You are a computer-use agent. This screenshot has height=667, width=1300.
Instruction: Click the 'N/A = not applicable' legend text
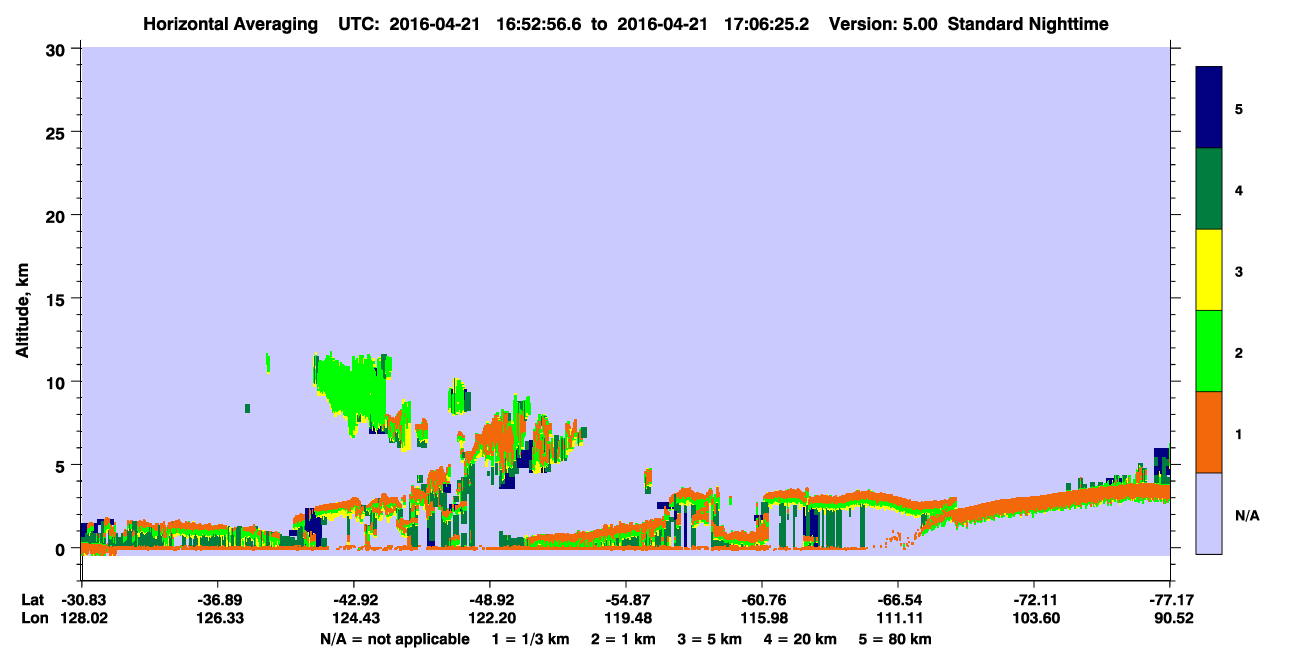395,639
